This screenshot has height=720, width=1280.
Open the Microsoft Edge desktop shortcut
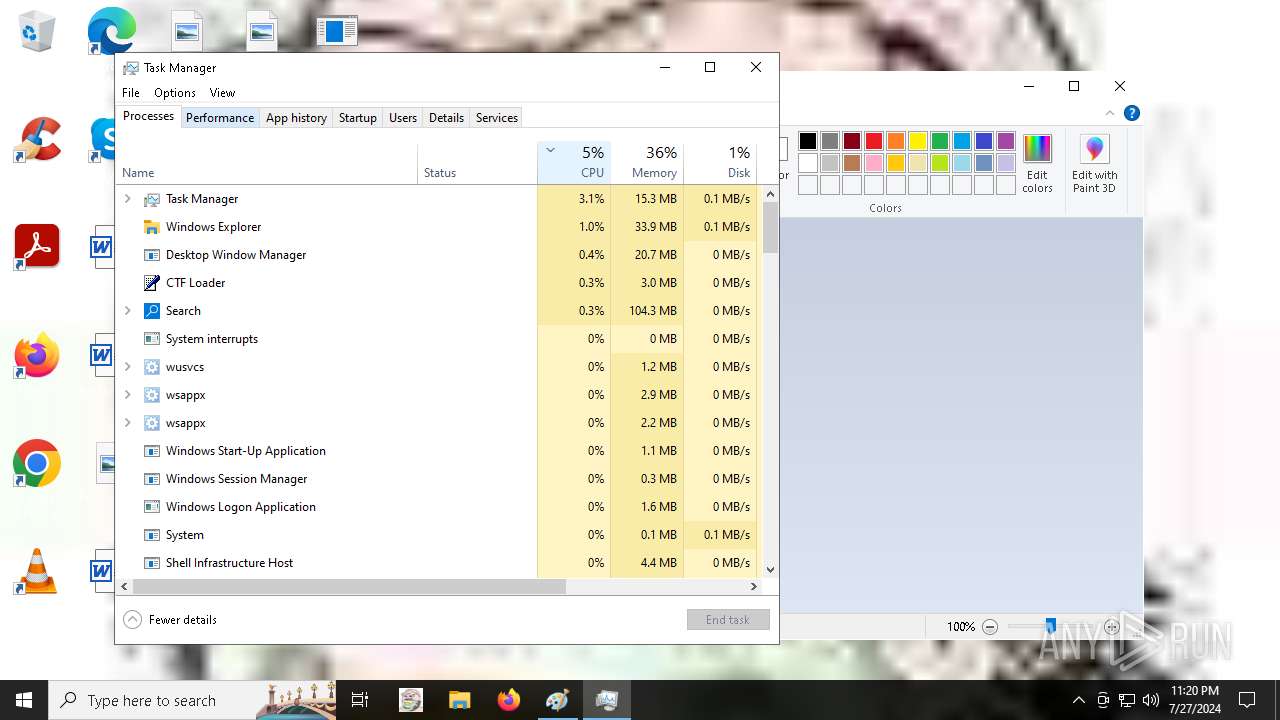(x=111, y=31)
